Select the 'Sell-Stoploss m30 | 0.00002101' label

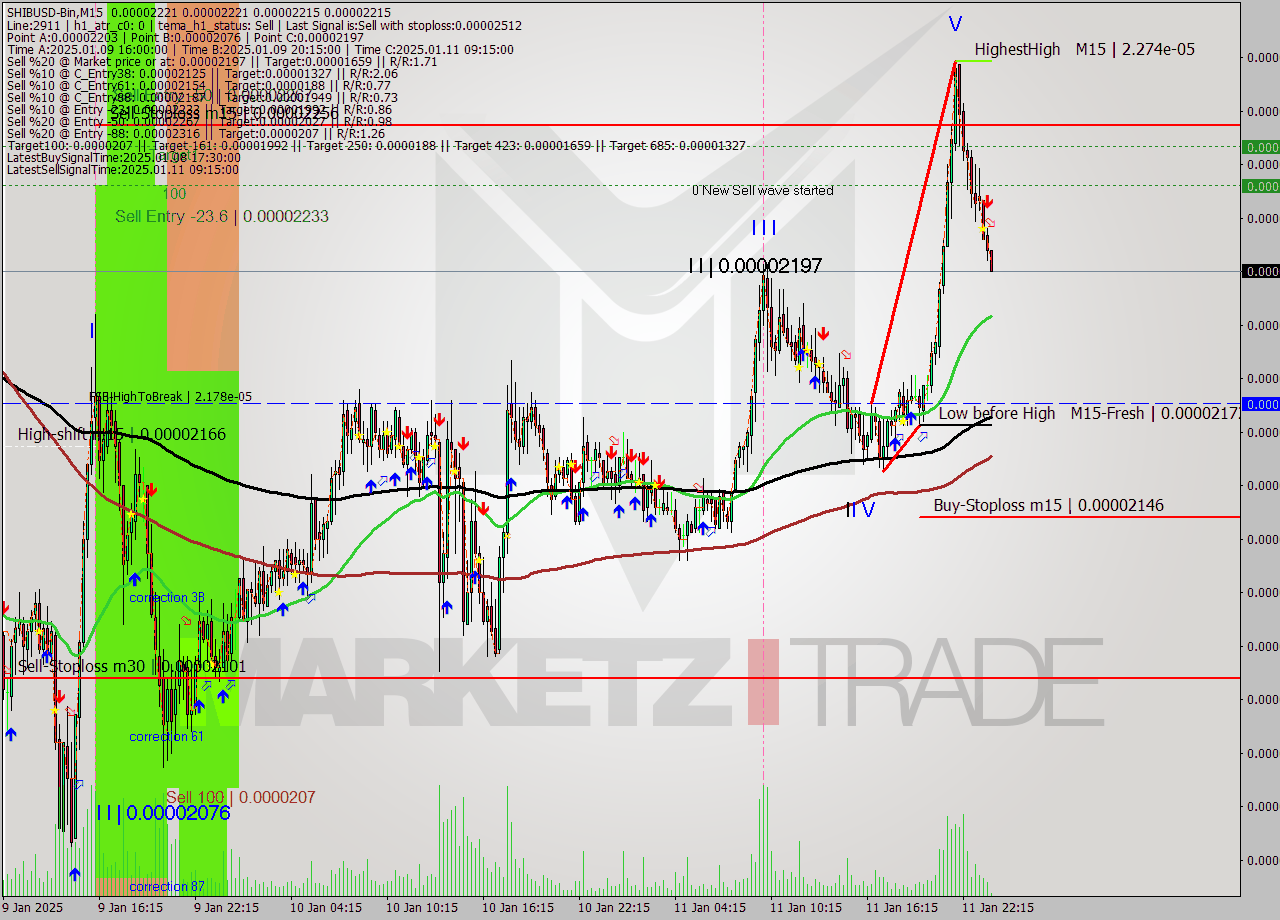click(131, 666)
